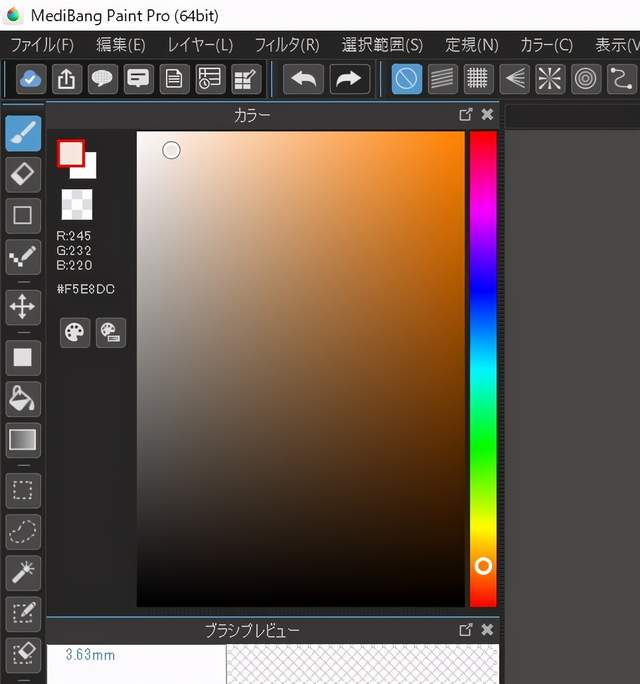Click the speech bubble icon in toolbar
640x684 pixels.
pyautogui.click(x=103, y=79)
